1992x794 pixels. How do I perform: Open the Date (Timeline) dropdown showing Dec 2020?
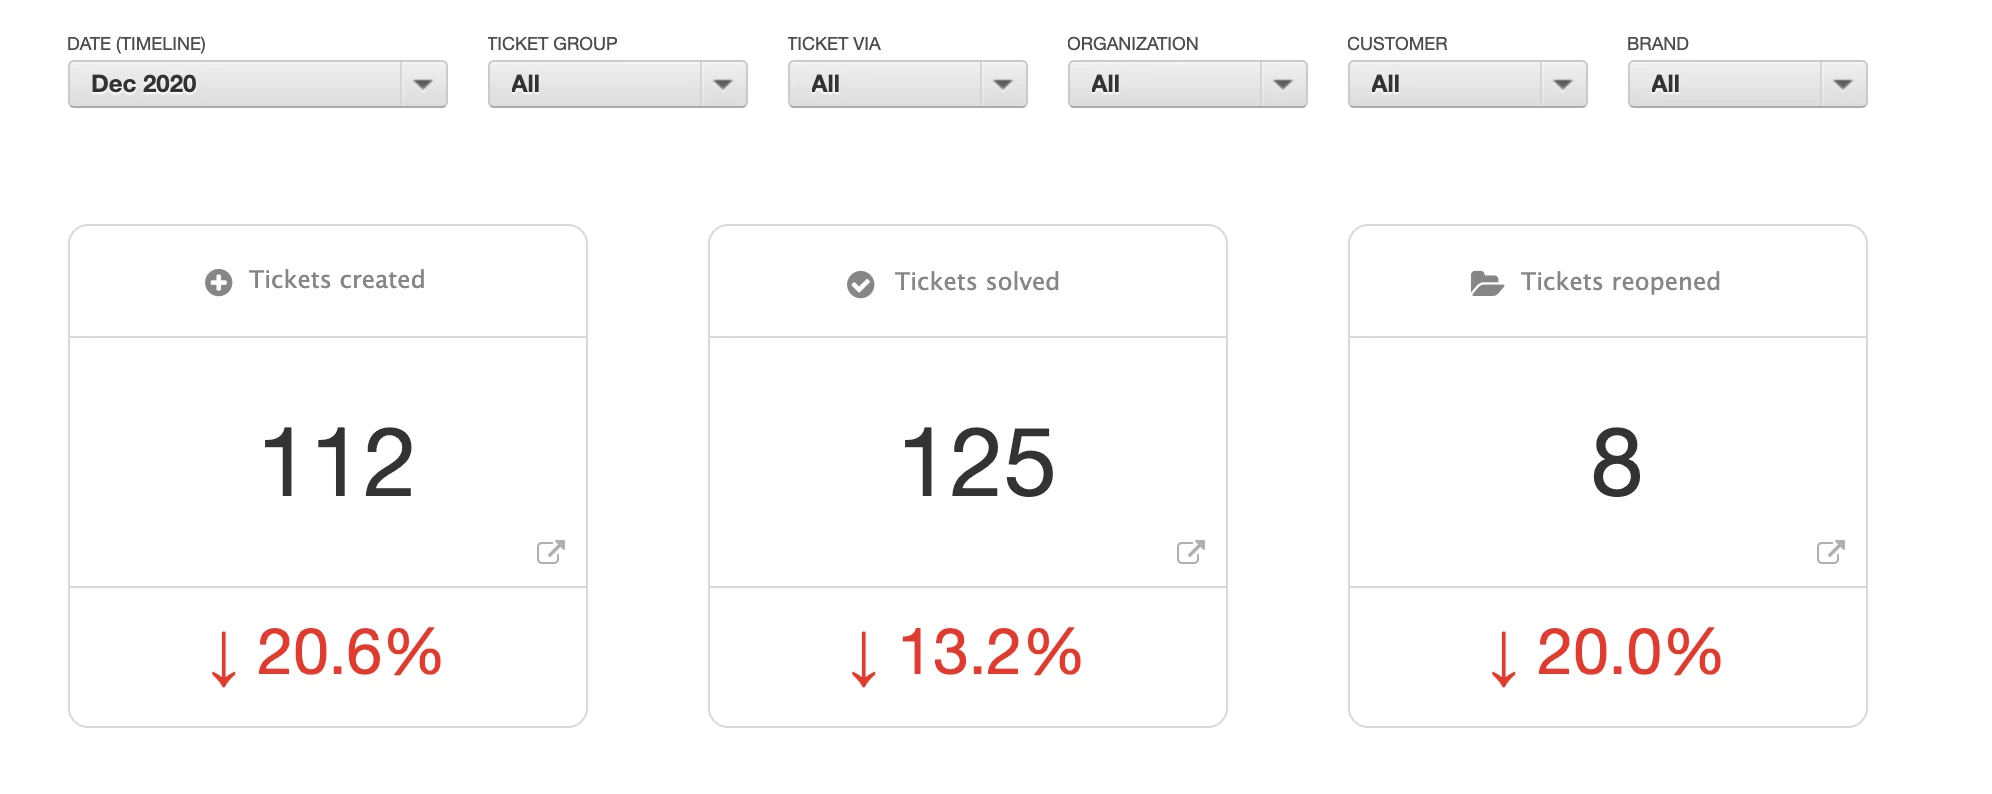[257, 84]
